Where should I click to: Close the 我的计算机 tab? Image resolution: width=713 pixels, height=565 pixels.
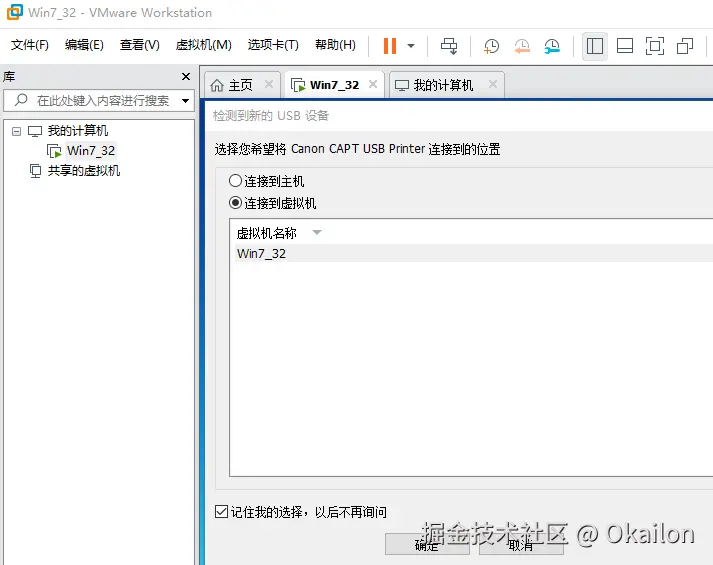[493, 84]
